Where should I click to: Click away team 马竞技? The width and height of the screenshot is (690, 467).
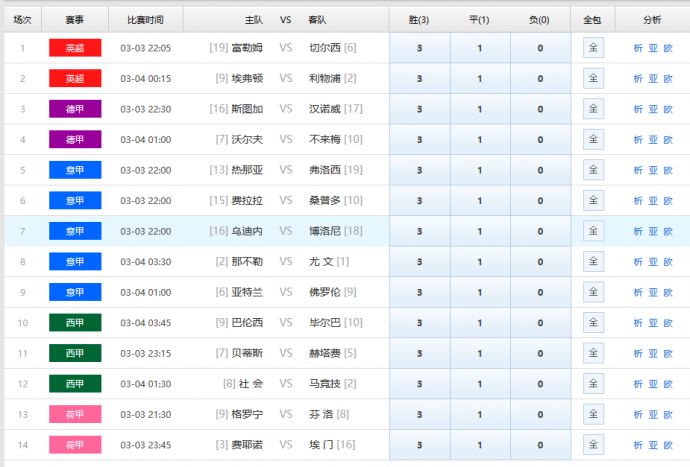point(325,384)
